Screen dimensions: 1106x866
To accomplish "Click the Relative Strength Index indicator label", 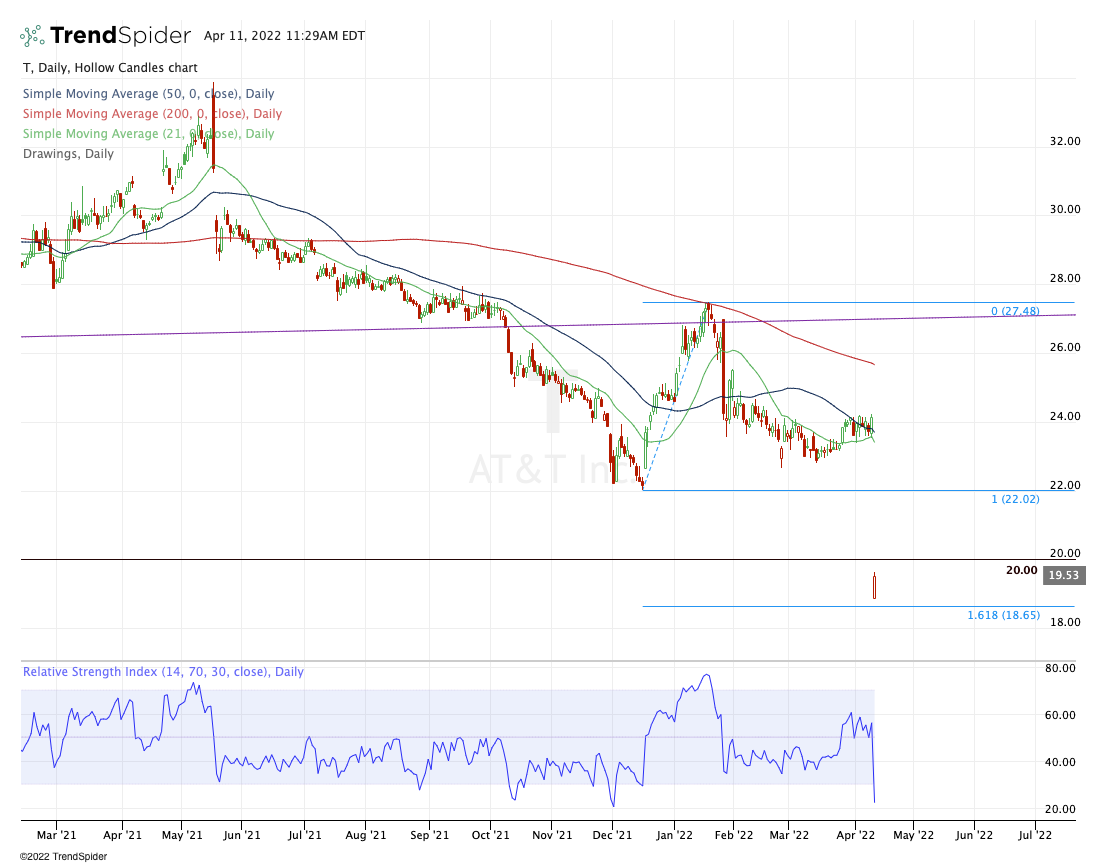I will click(x=164, y=672).
